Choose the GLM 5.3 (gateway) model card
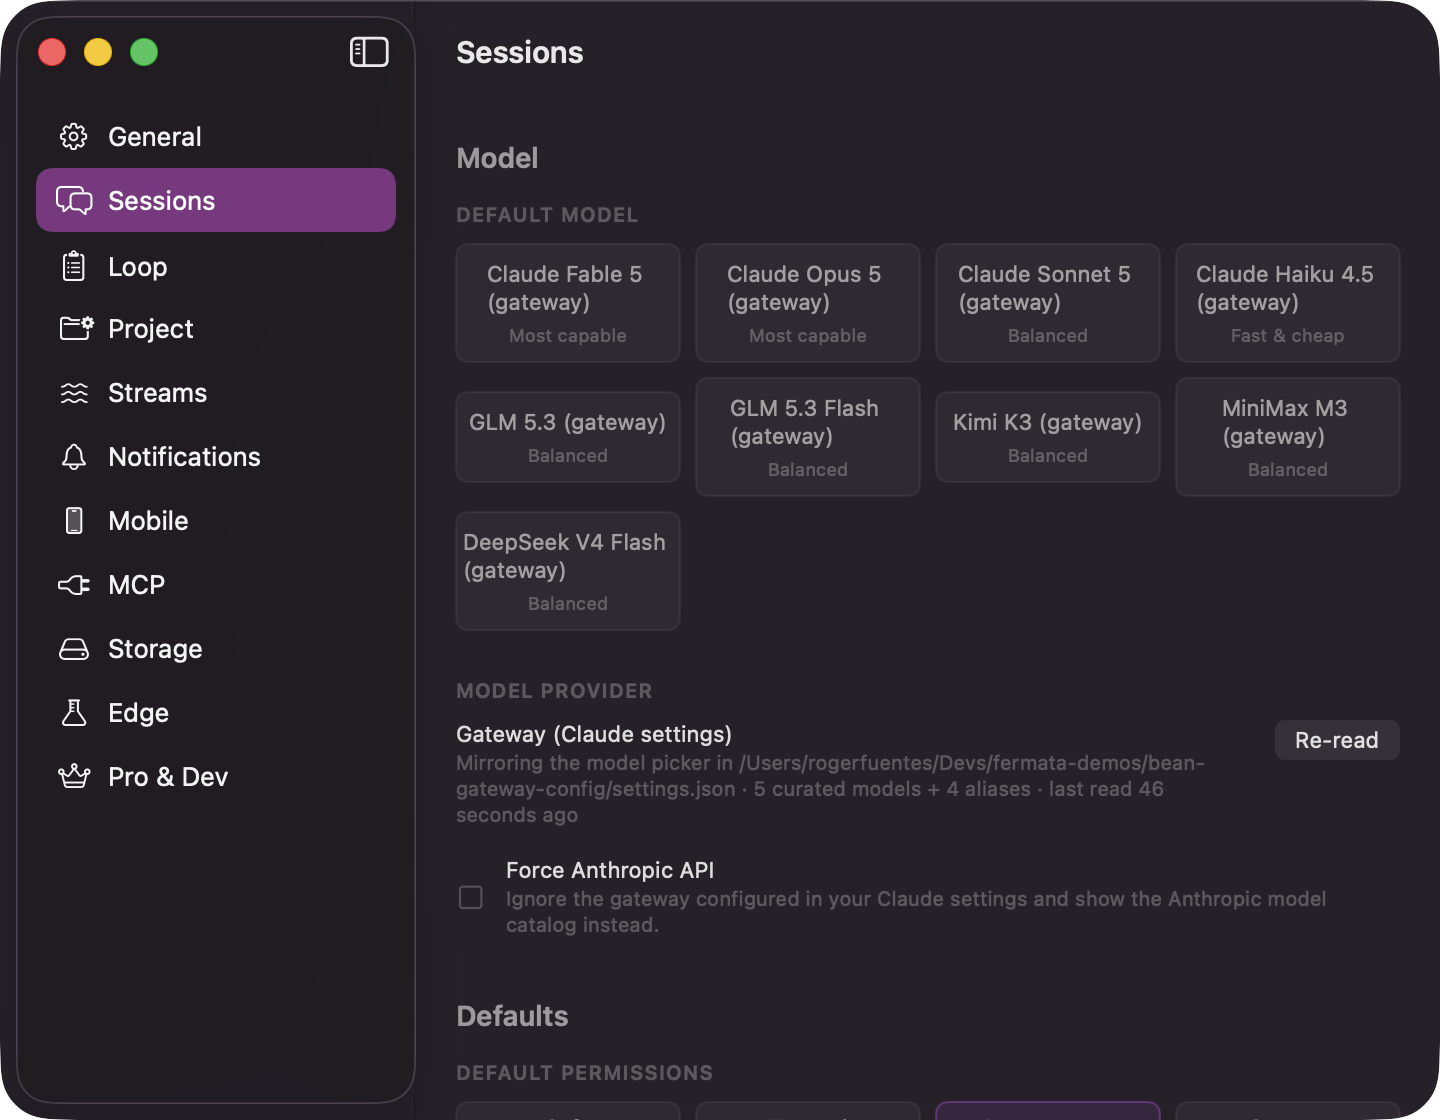Image resolution: width=1440 pixels, height=1120 pixels. pyautogui.click(x=568, y=437)
